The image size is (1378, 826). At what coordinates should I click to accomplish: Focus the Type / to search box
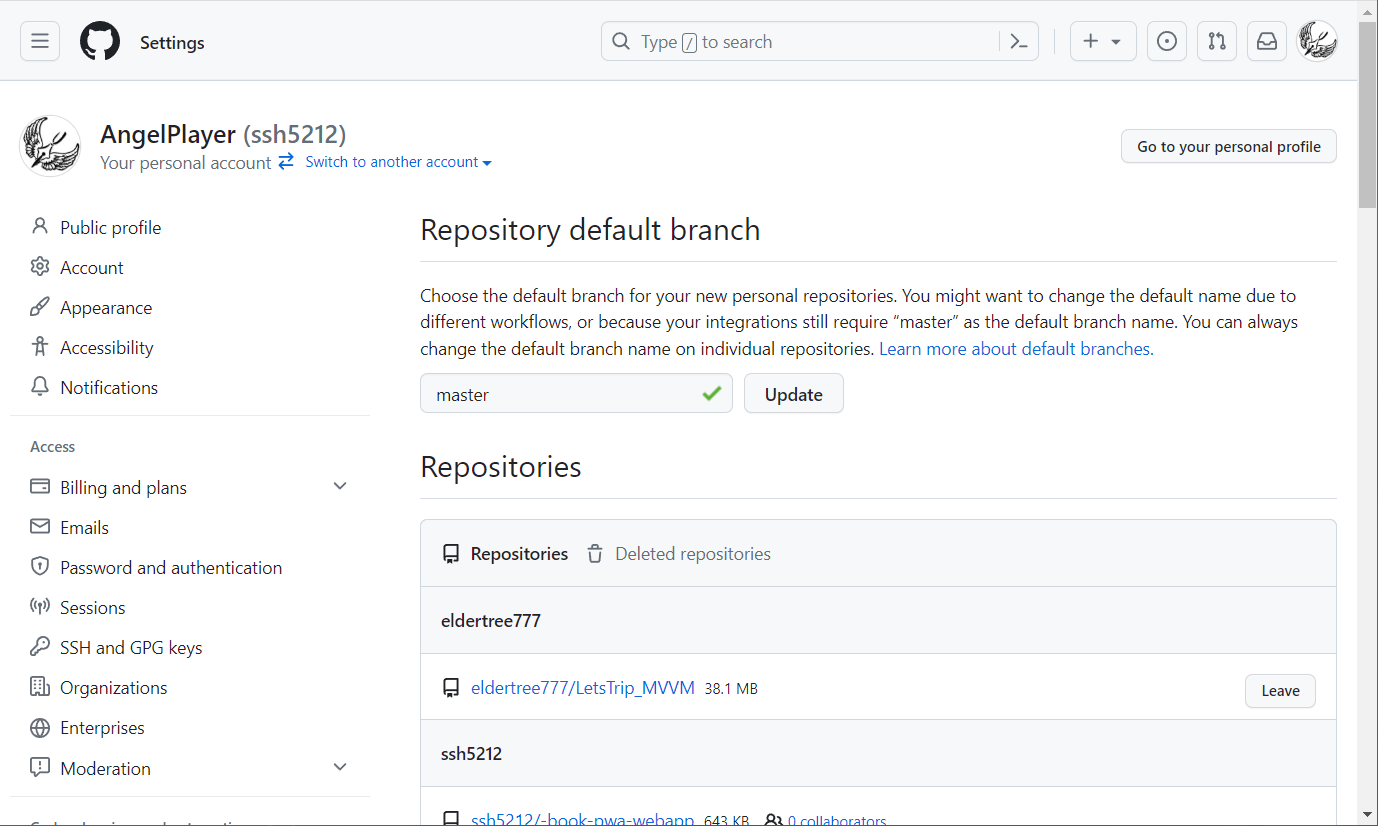pyautogui.click(x=820, y=42)
